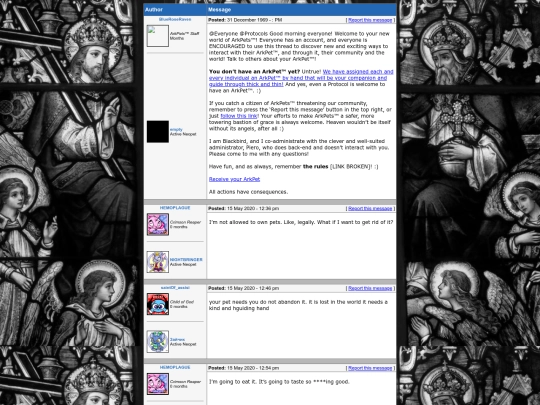Click the black Active Neopet image
The width and height of the screenshot is (540, 405).
click(158, 132)
